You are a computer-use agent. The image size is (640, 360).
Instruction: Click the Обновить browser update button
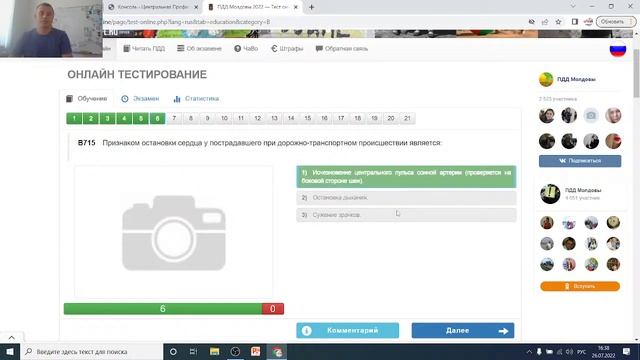pos(616,22)
